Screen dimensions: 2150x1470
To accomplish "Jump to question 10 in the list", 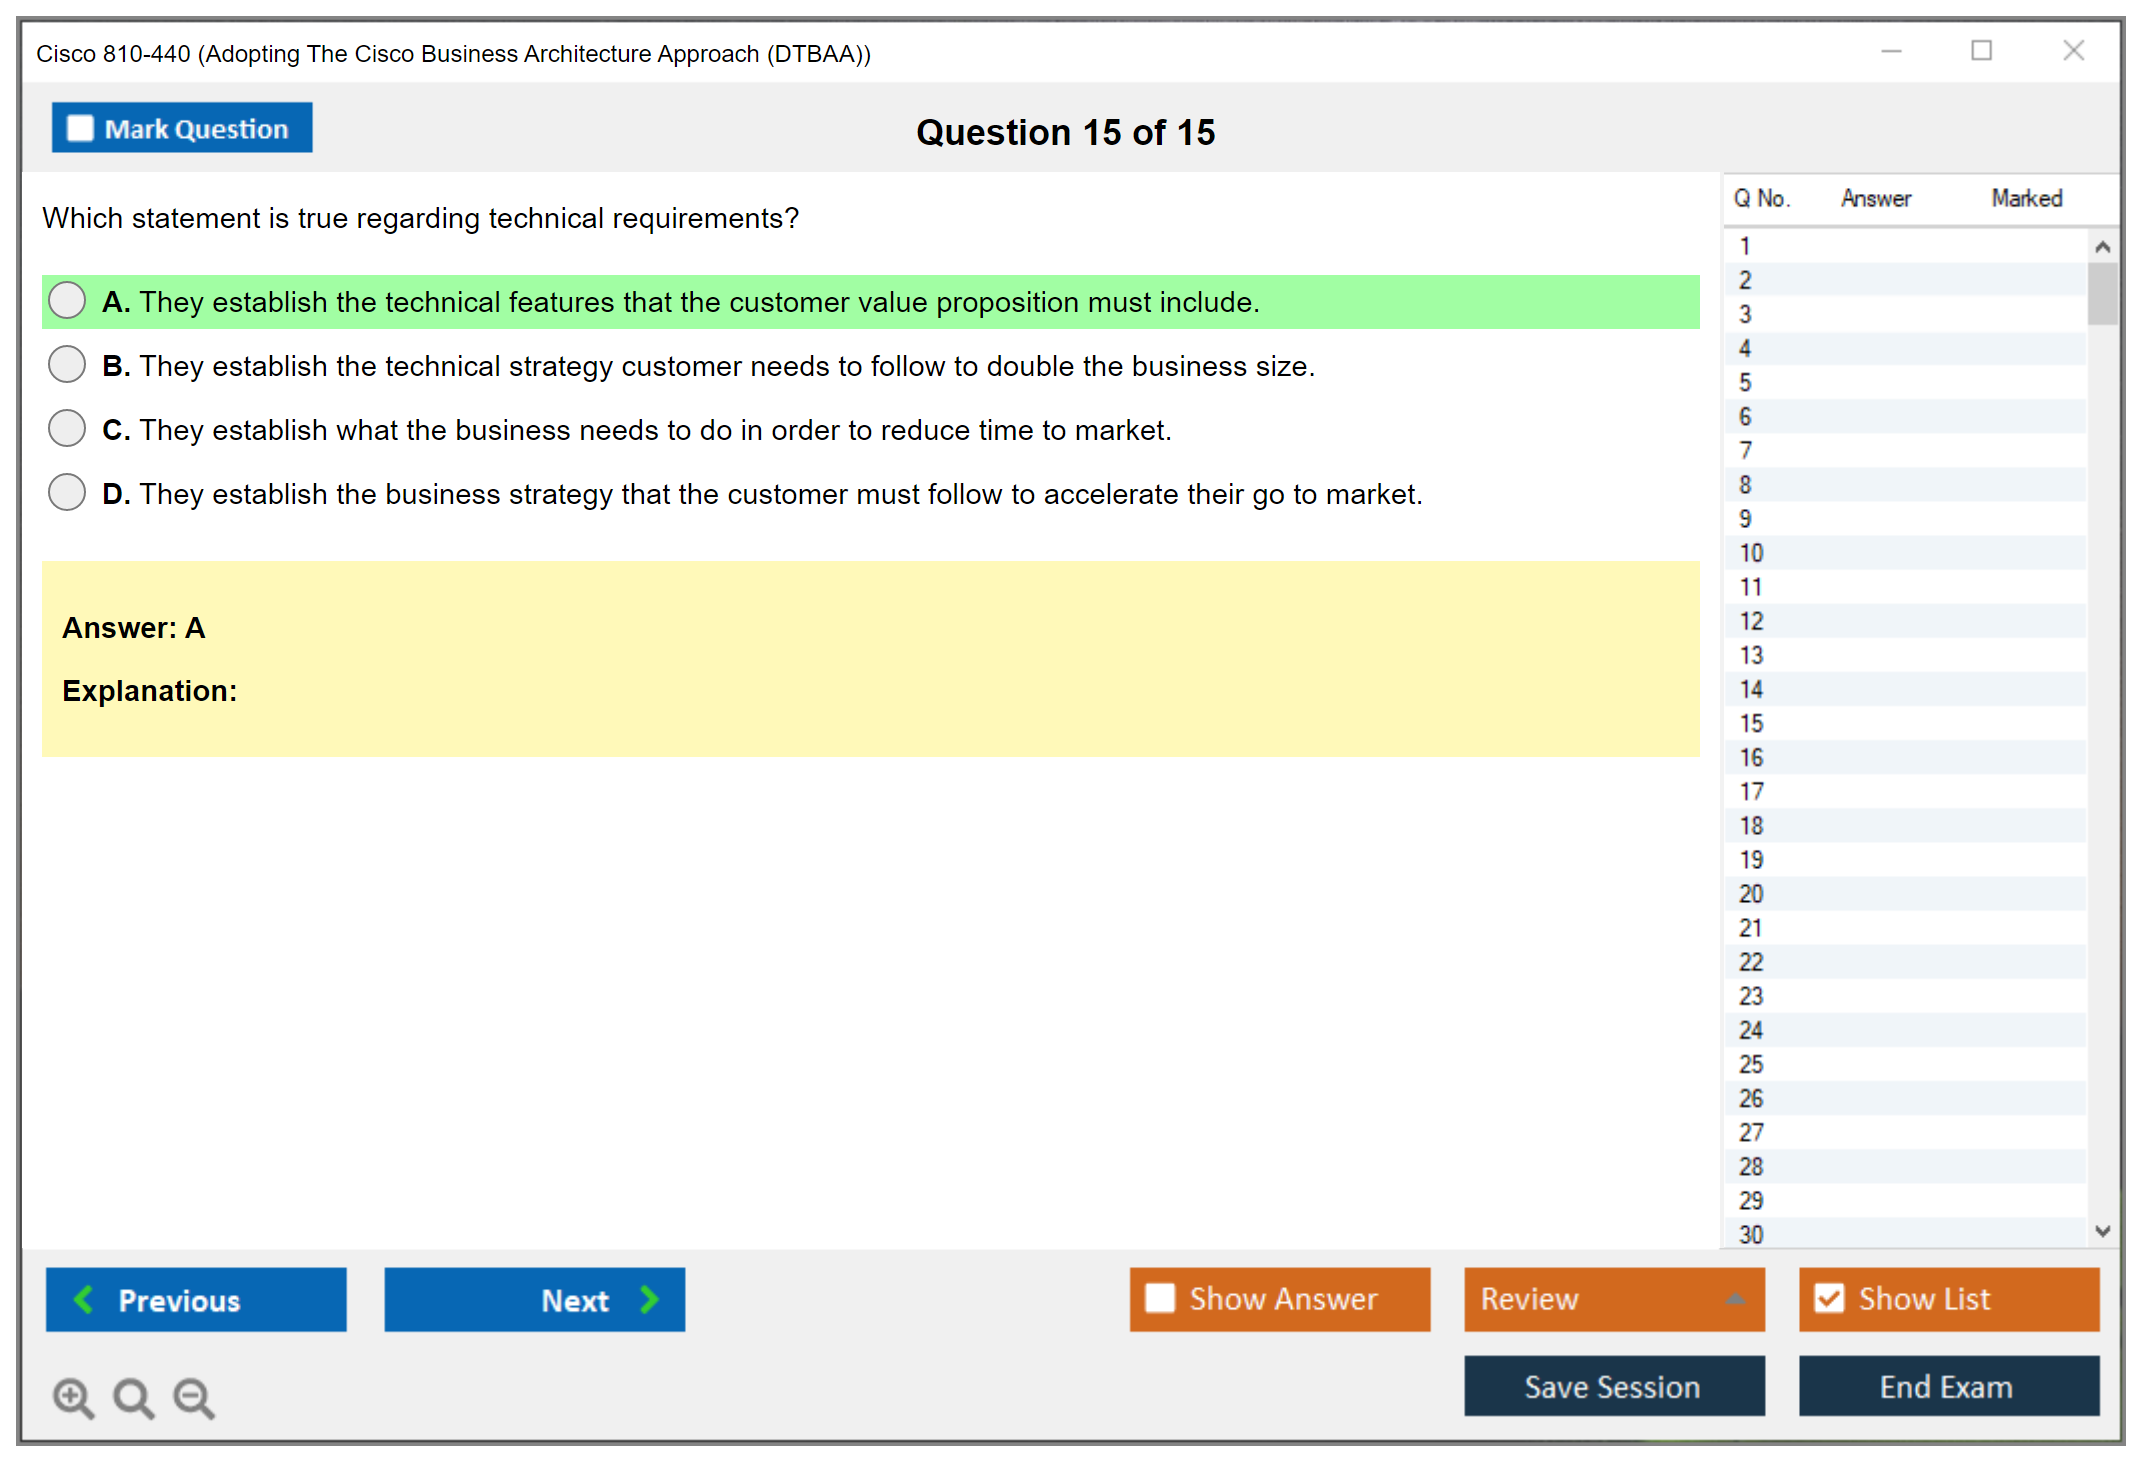I will coord(1752,553).
